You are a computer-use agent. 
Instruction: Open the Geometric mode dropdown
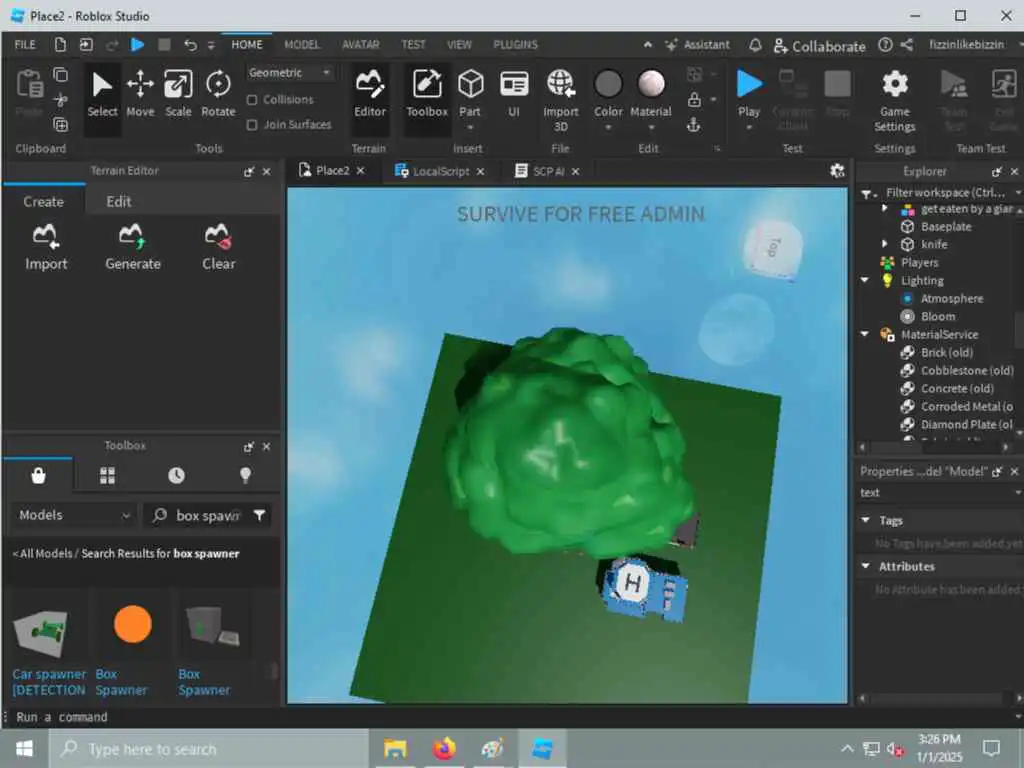[x=289, y=72]
